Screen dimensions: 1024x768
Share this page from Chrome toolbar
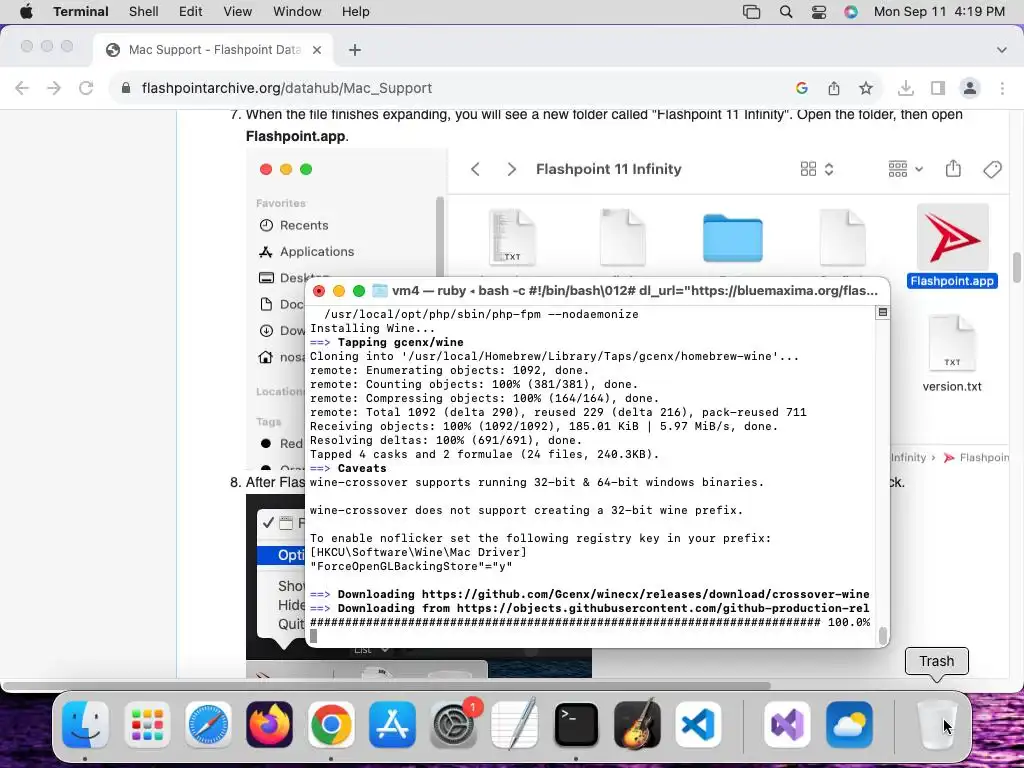click(834, 88)
